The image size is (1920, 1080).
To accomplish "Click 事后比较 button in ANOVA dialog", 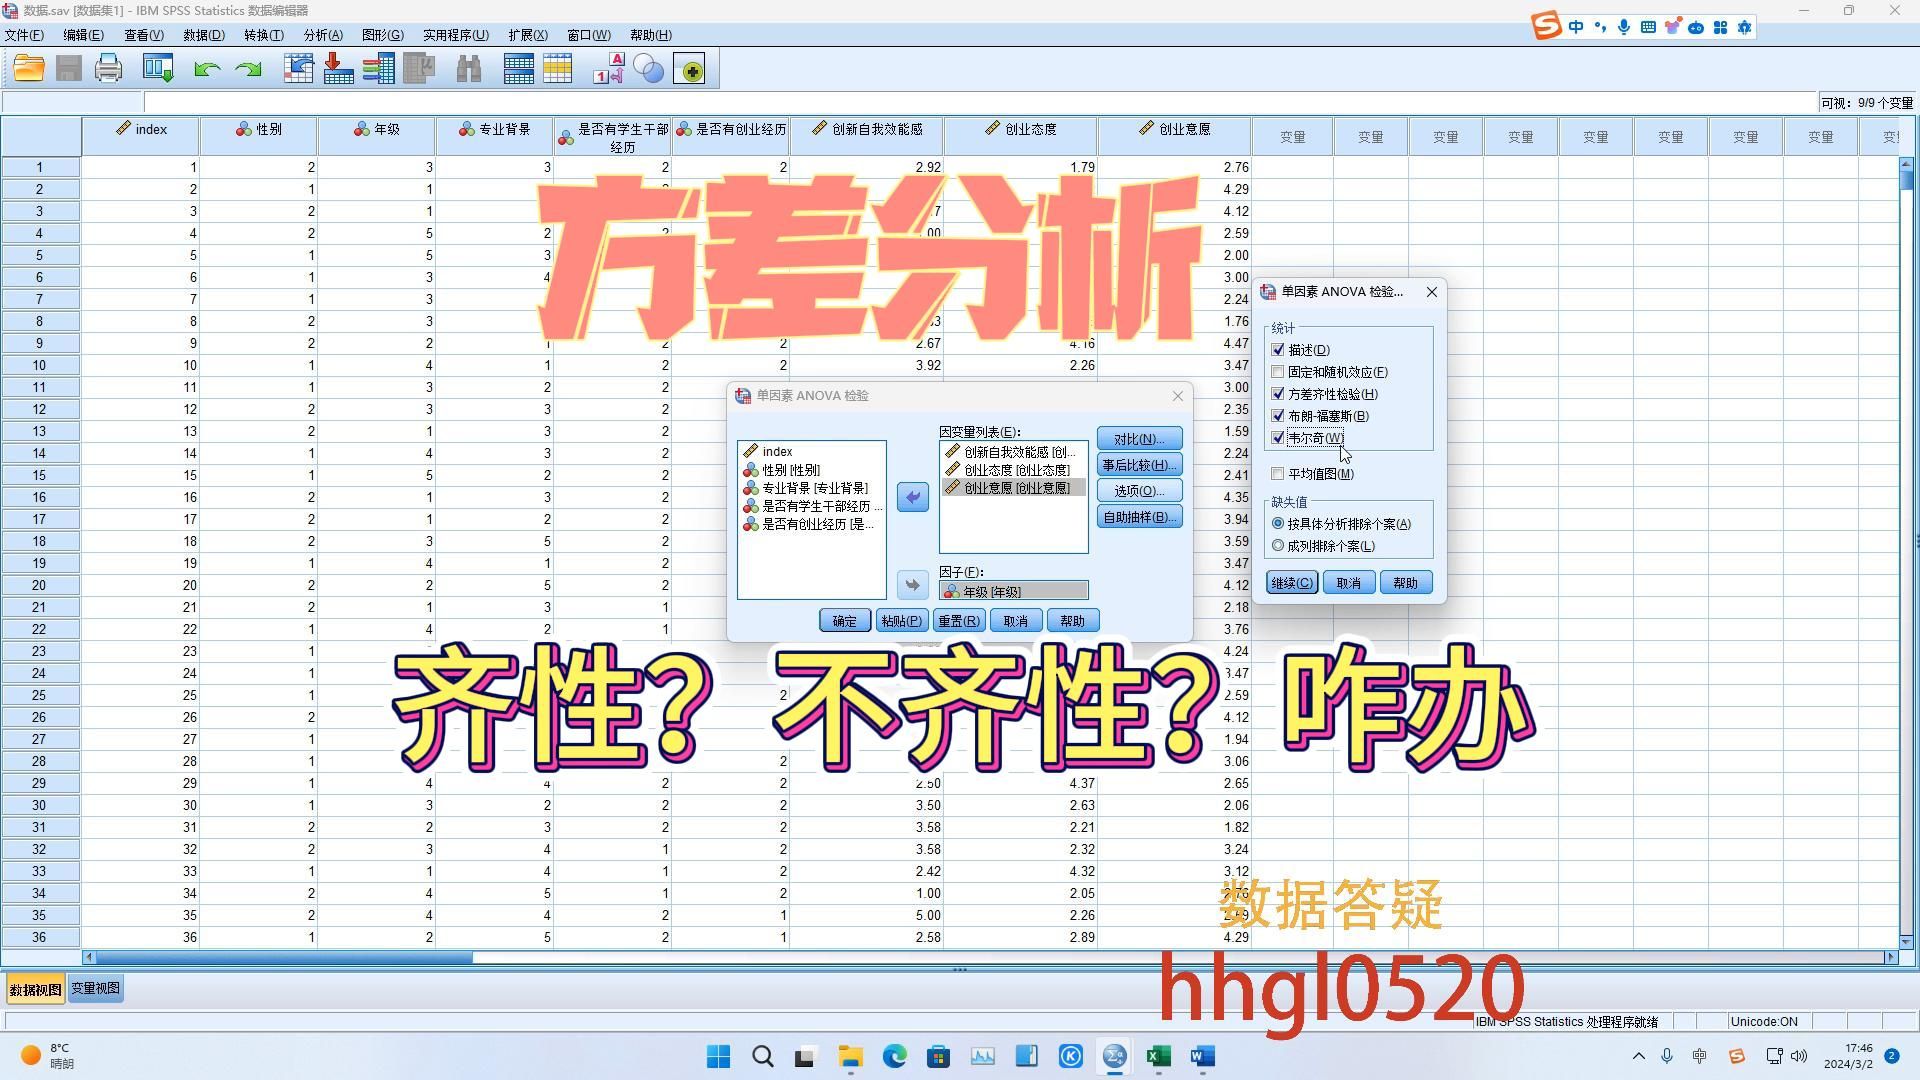I will 1137,464.
